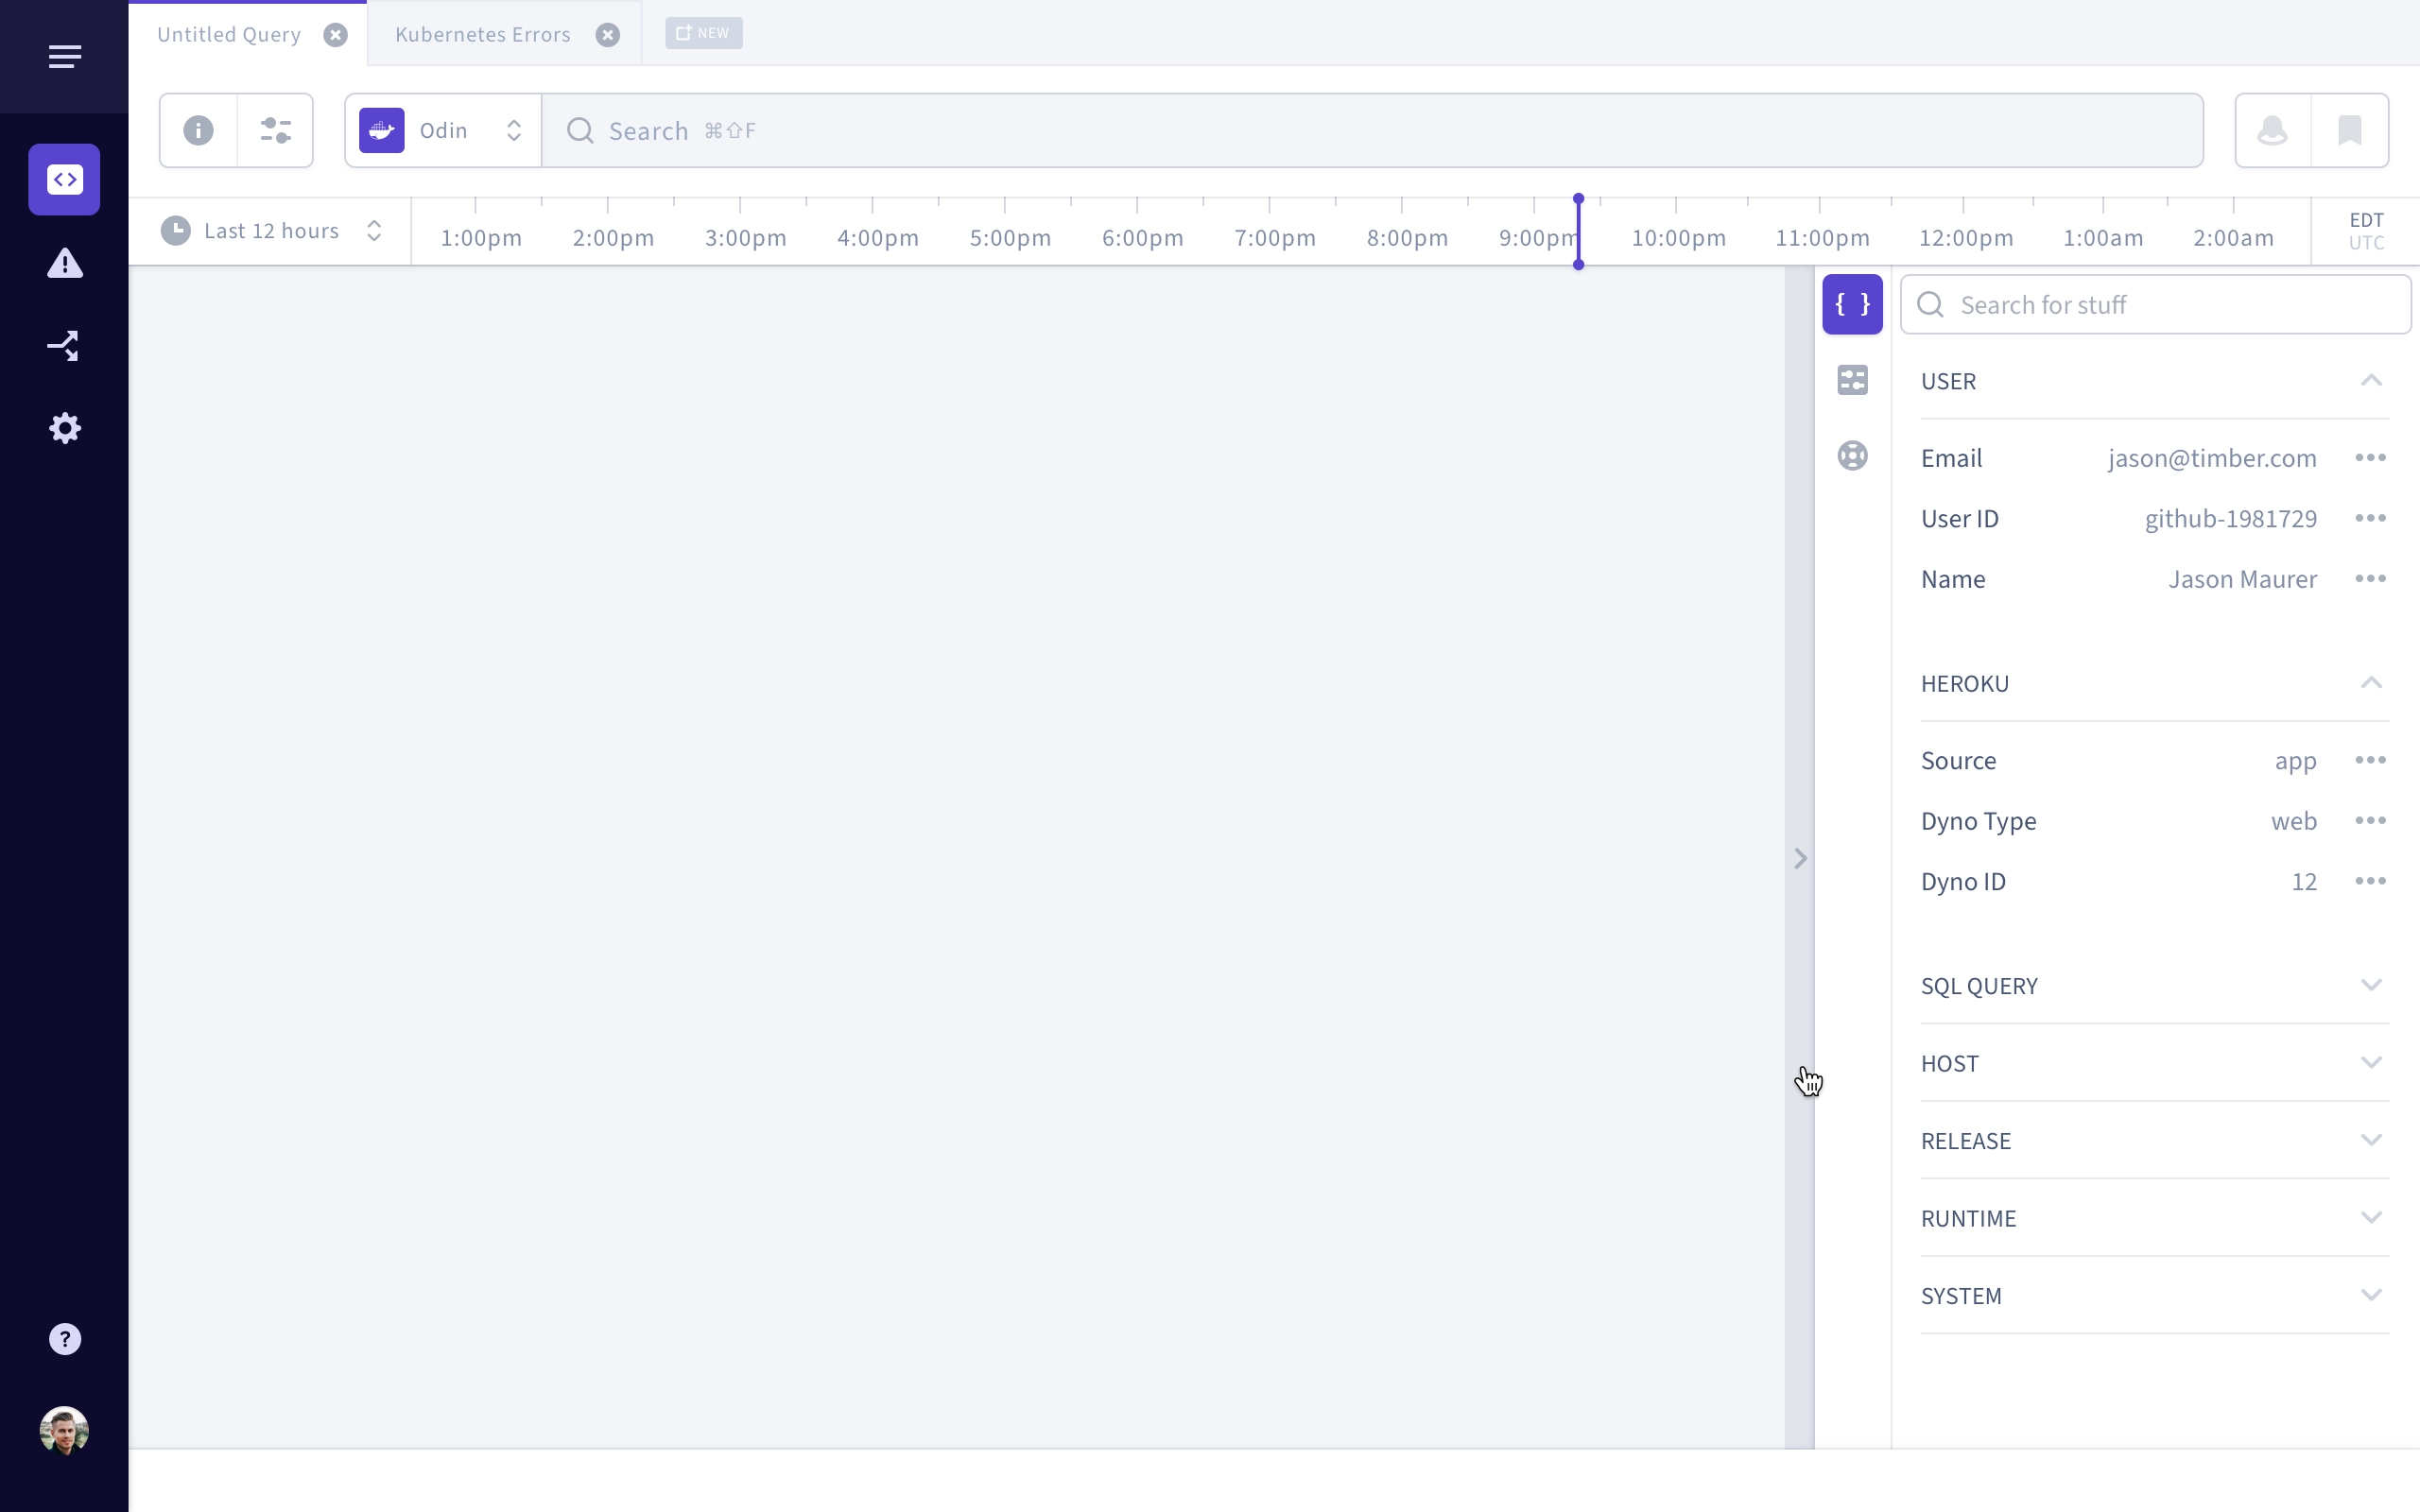Select the Source app value

(x=2295, y=761)
